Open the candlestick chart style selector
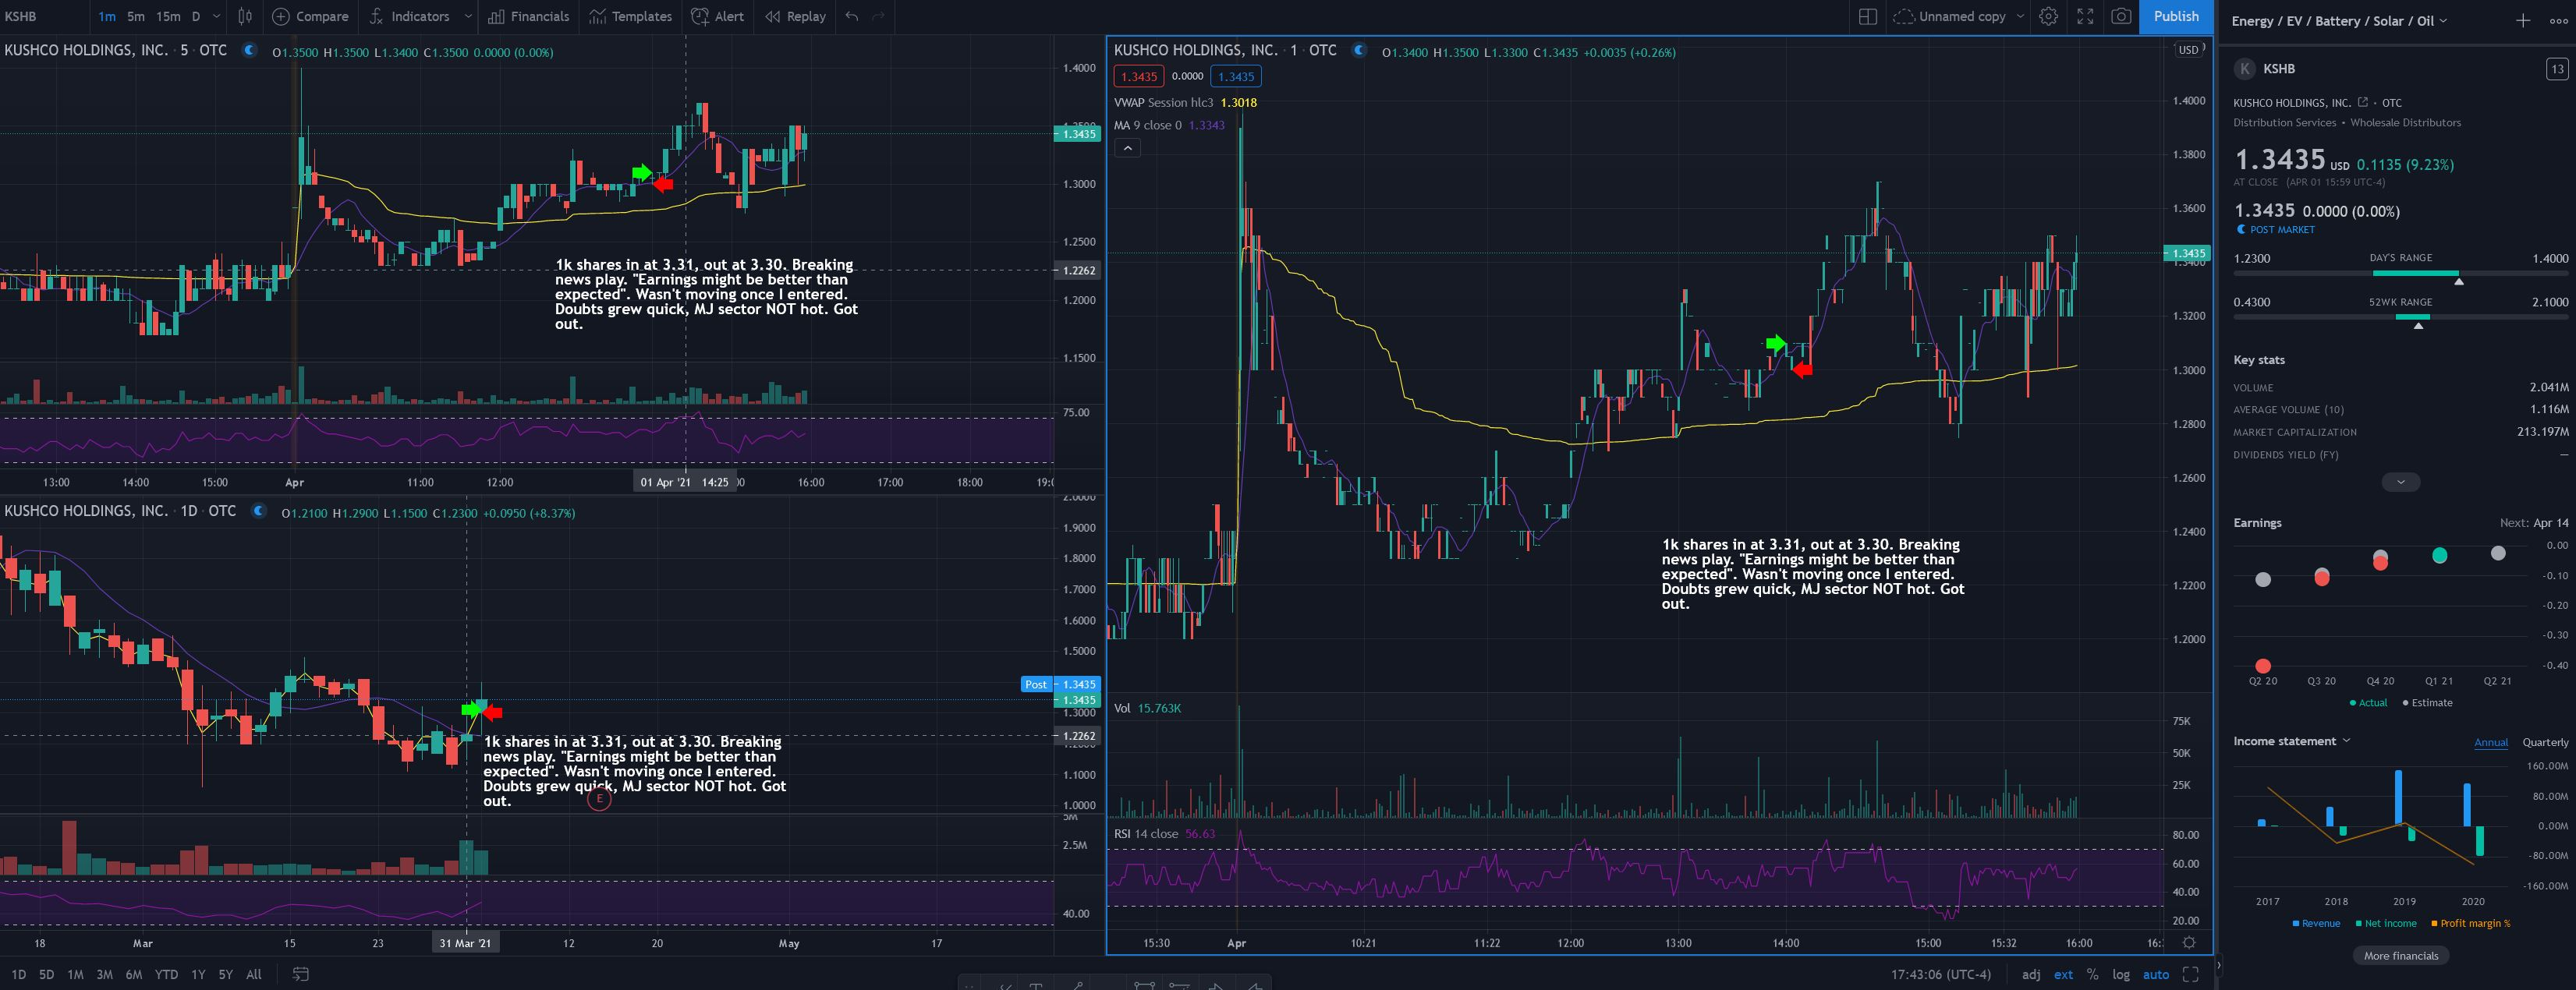Image resolution: width=2576 pixels, height=990 pixels. click(x=245, y=16)
